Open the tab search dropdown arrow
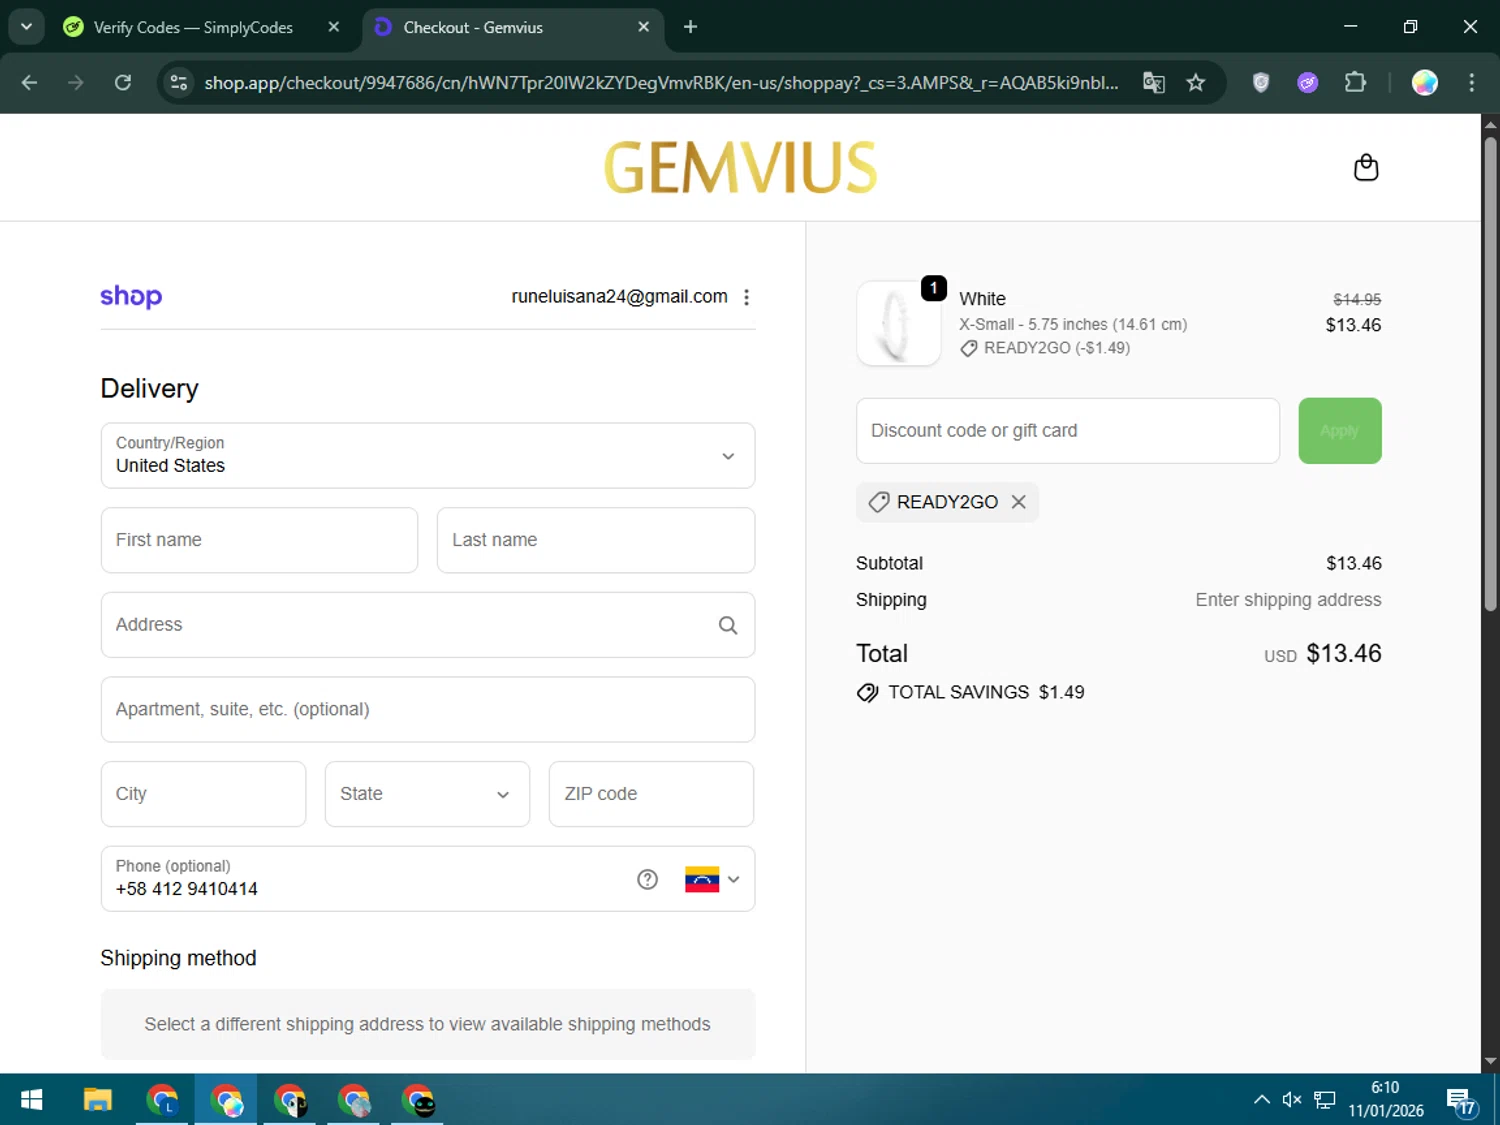This screenshot has height=1125, width=1500. (26, 27)
